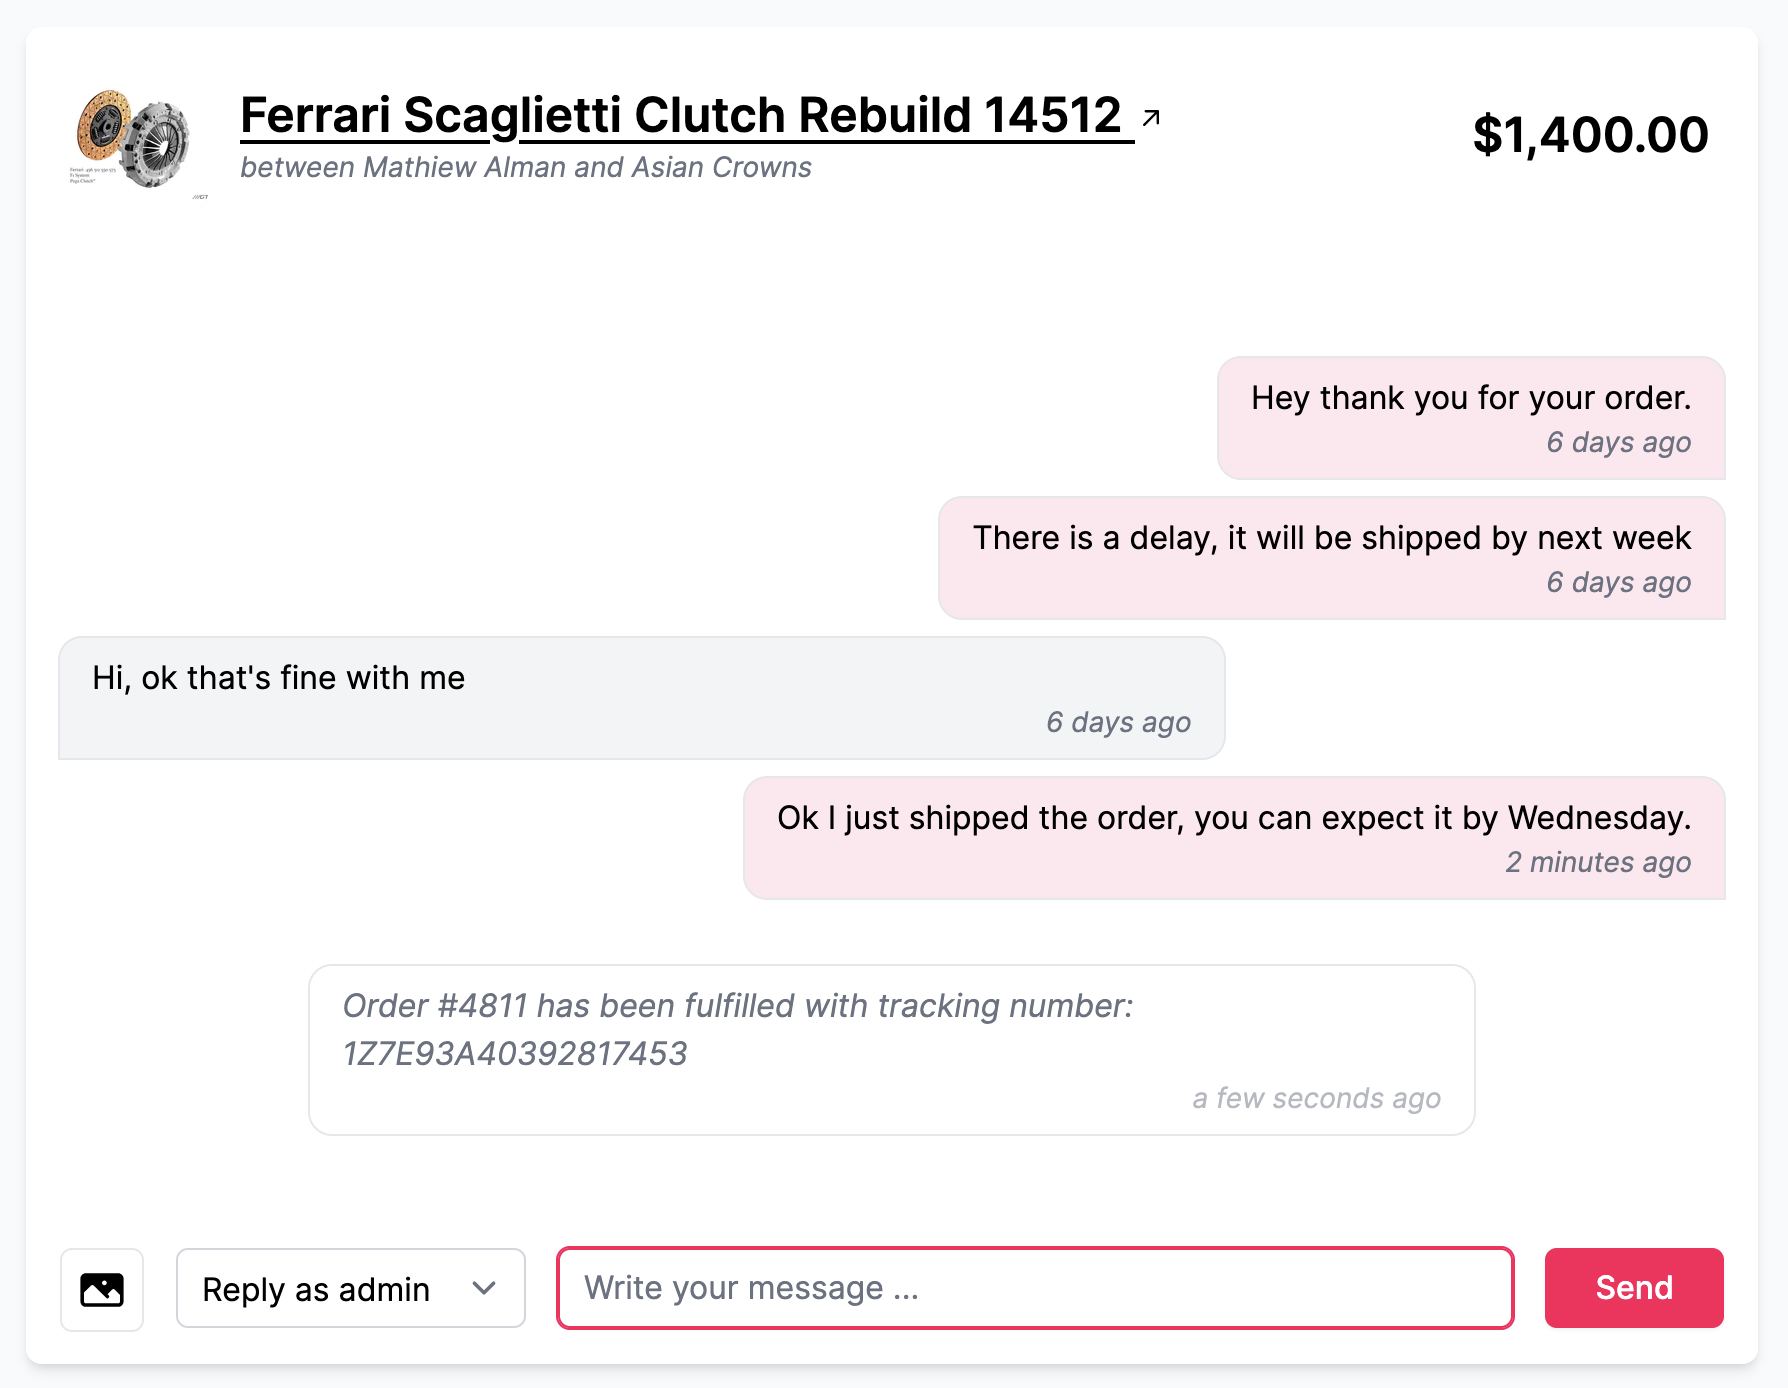Open the product page via external link arrow
The image size is (1788, 1388).
coord(1150,116)
